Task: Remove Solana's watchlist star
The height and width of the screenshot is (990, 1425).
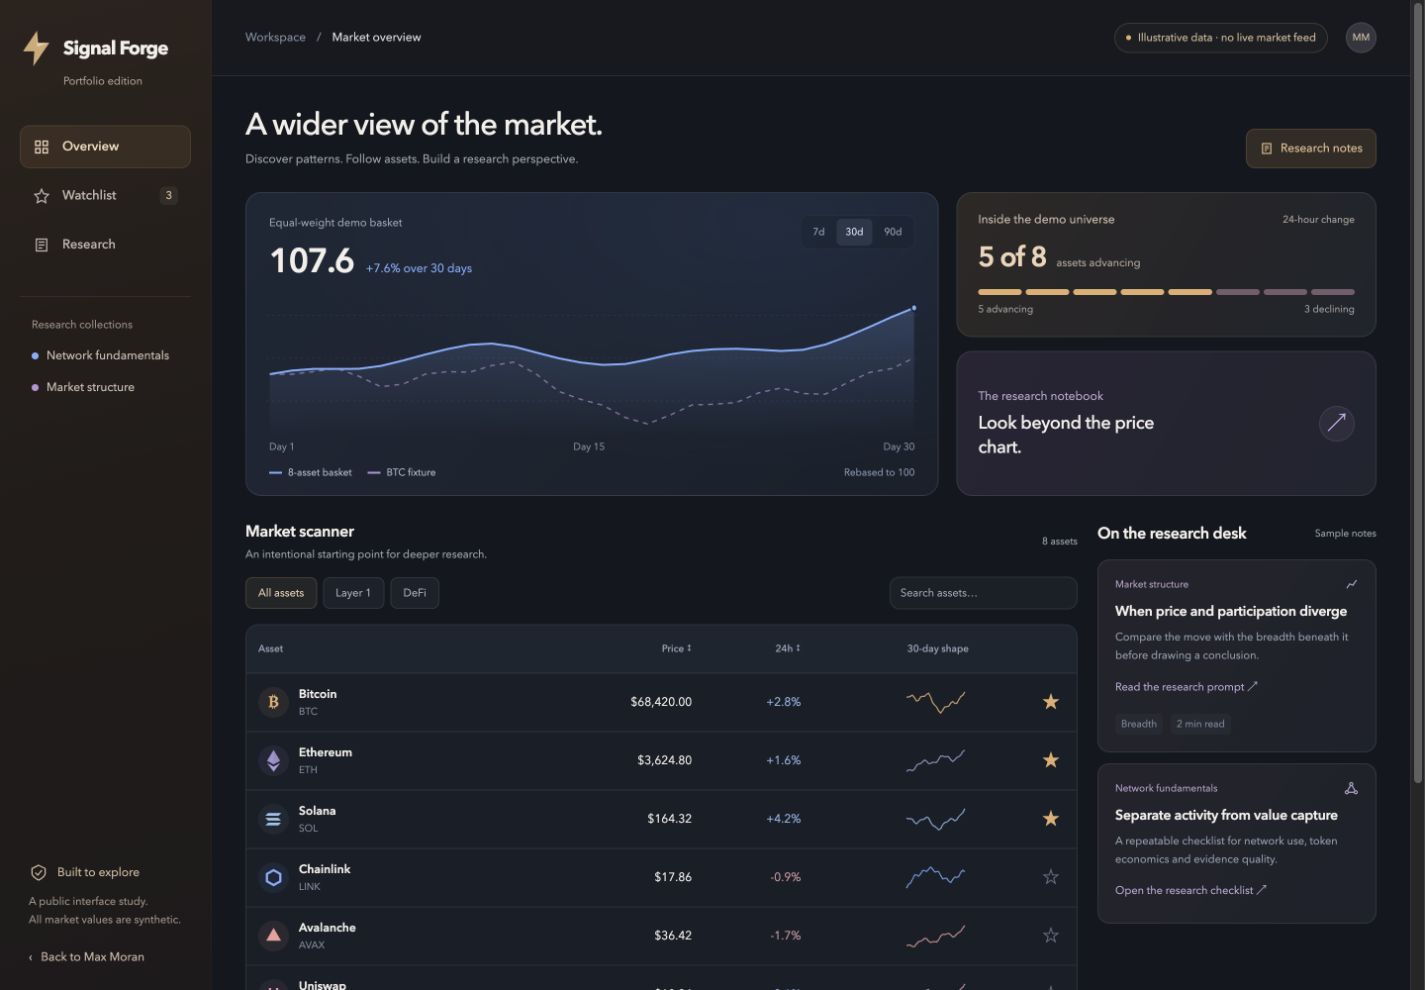Action: (x=1050, y=819)
